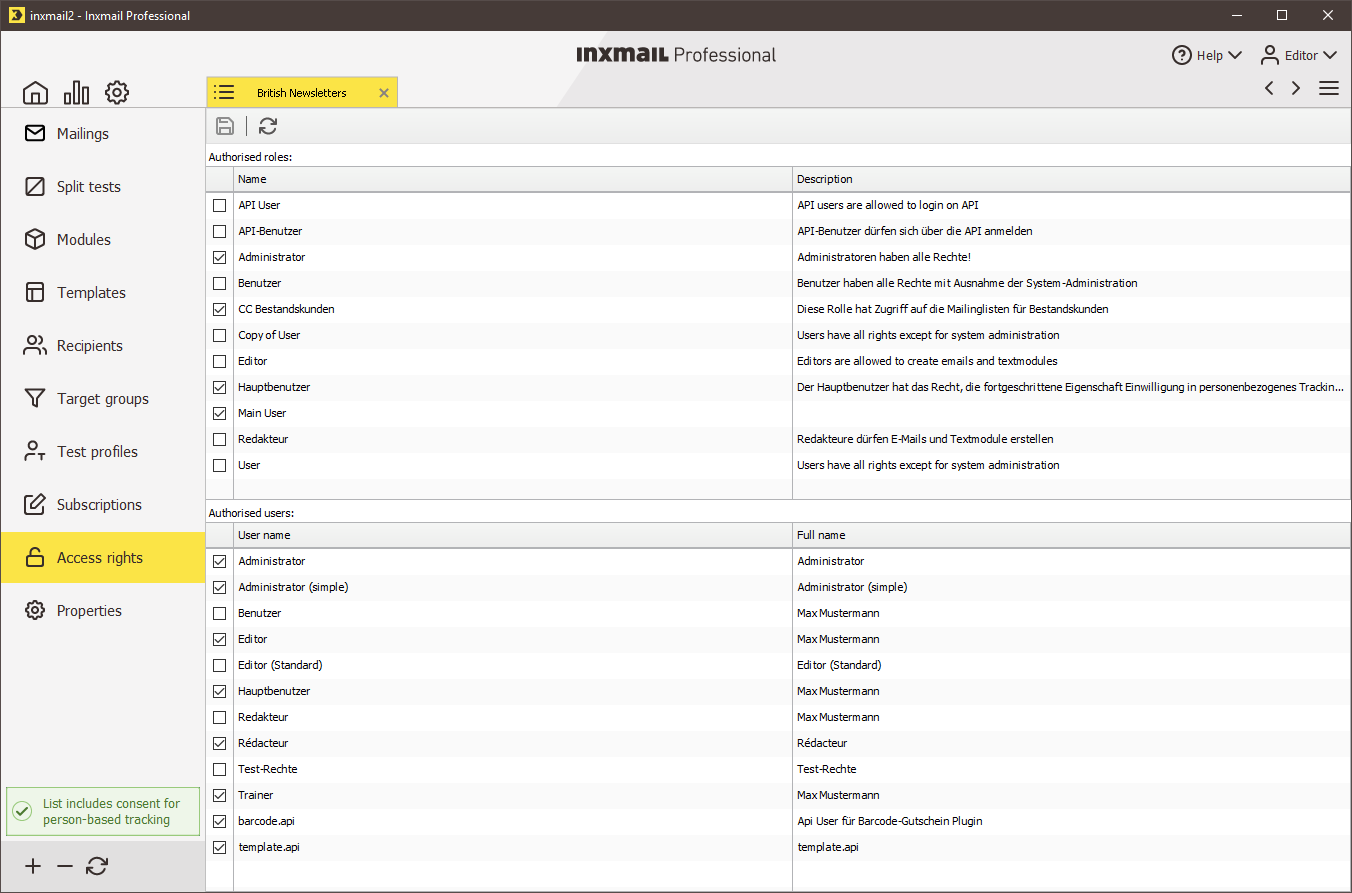Viewport: 1352px width, 893px height.
Task: Uncheck Administrator (simple) user checkbox
Action: [x=220, y=587]
